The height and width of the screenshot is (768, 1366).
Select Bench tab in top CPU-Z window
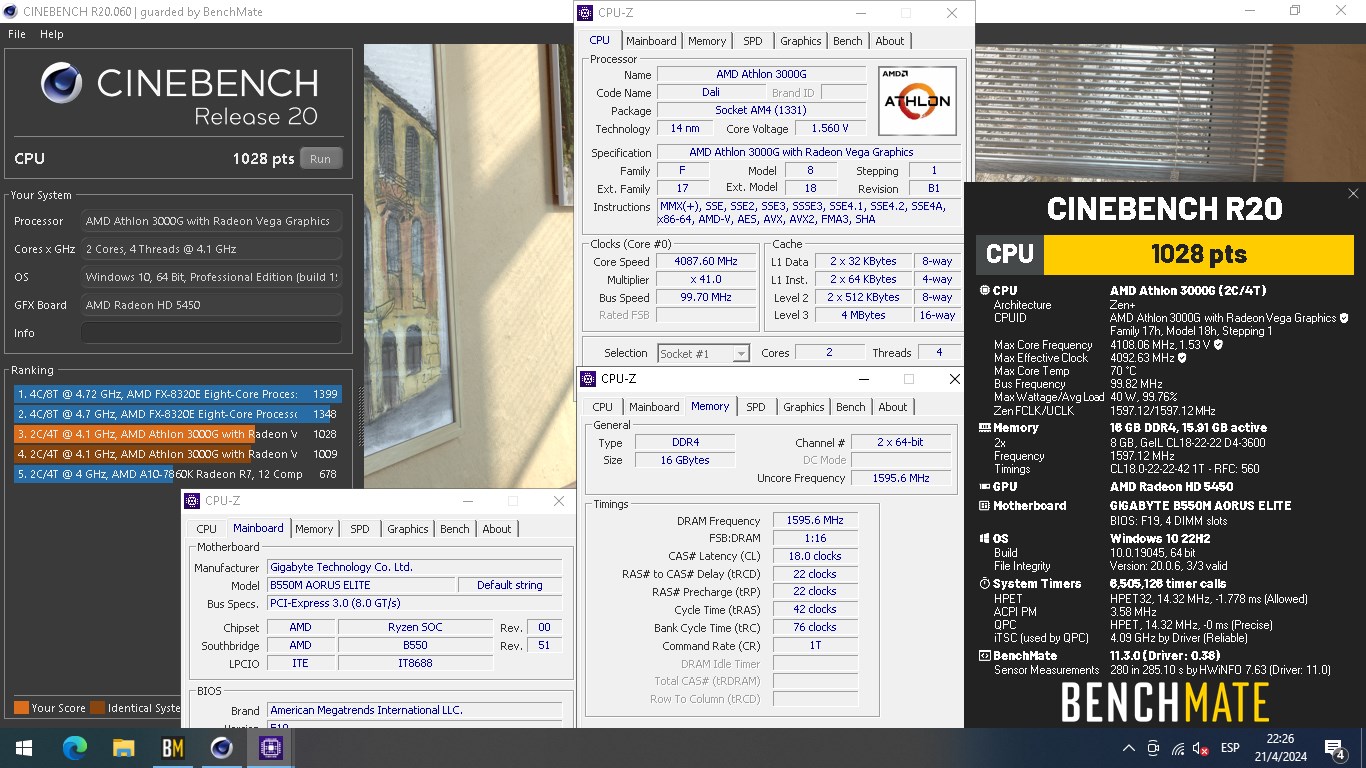[x=848, y=41]
